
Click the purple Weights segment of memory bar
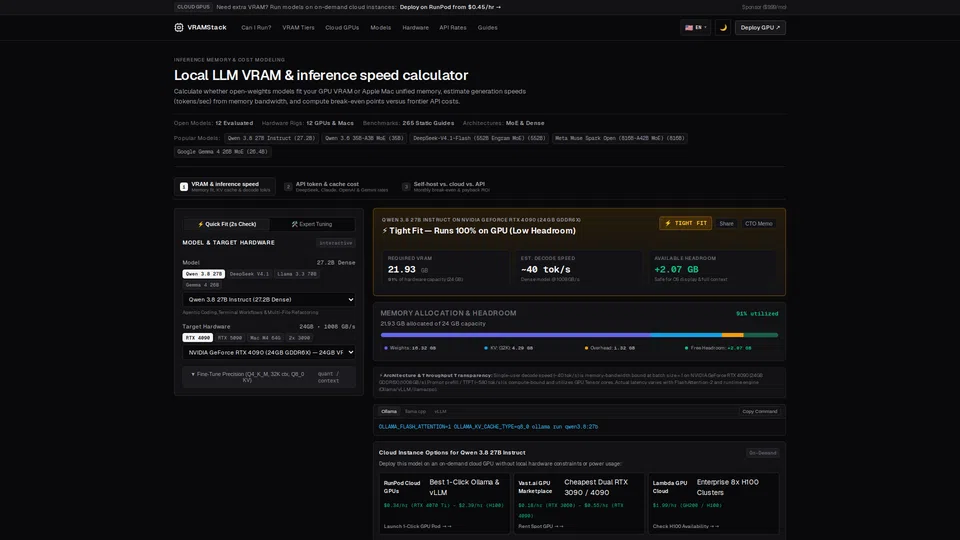[516, 335]
